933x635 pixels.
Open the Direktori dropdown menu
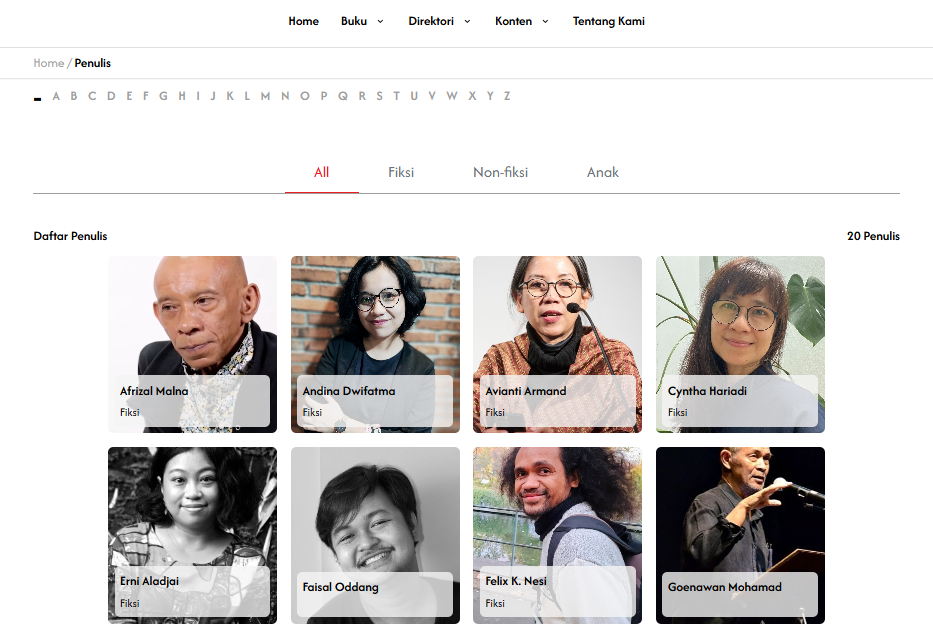tap(438, 21)
